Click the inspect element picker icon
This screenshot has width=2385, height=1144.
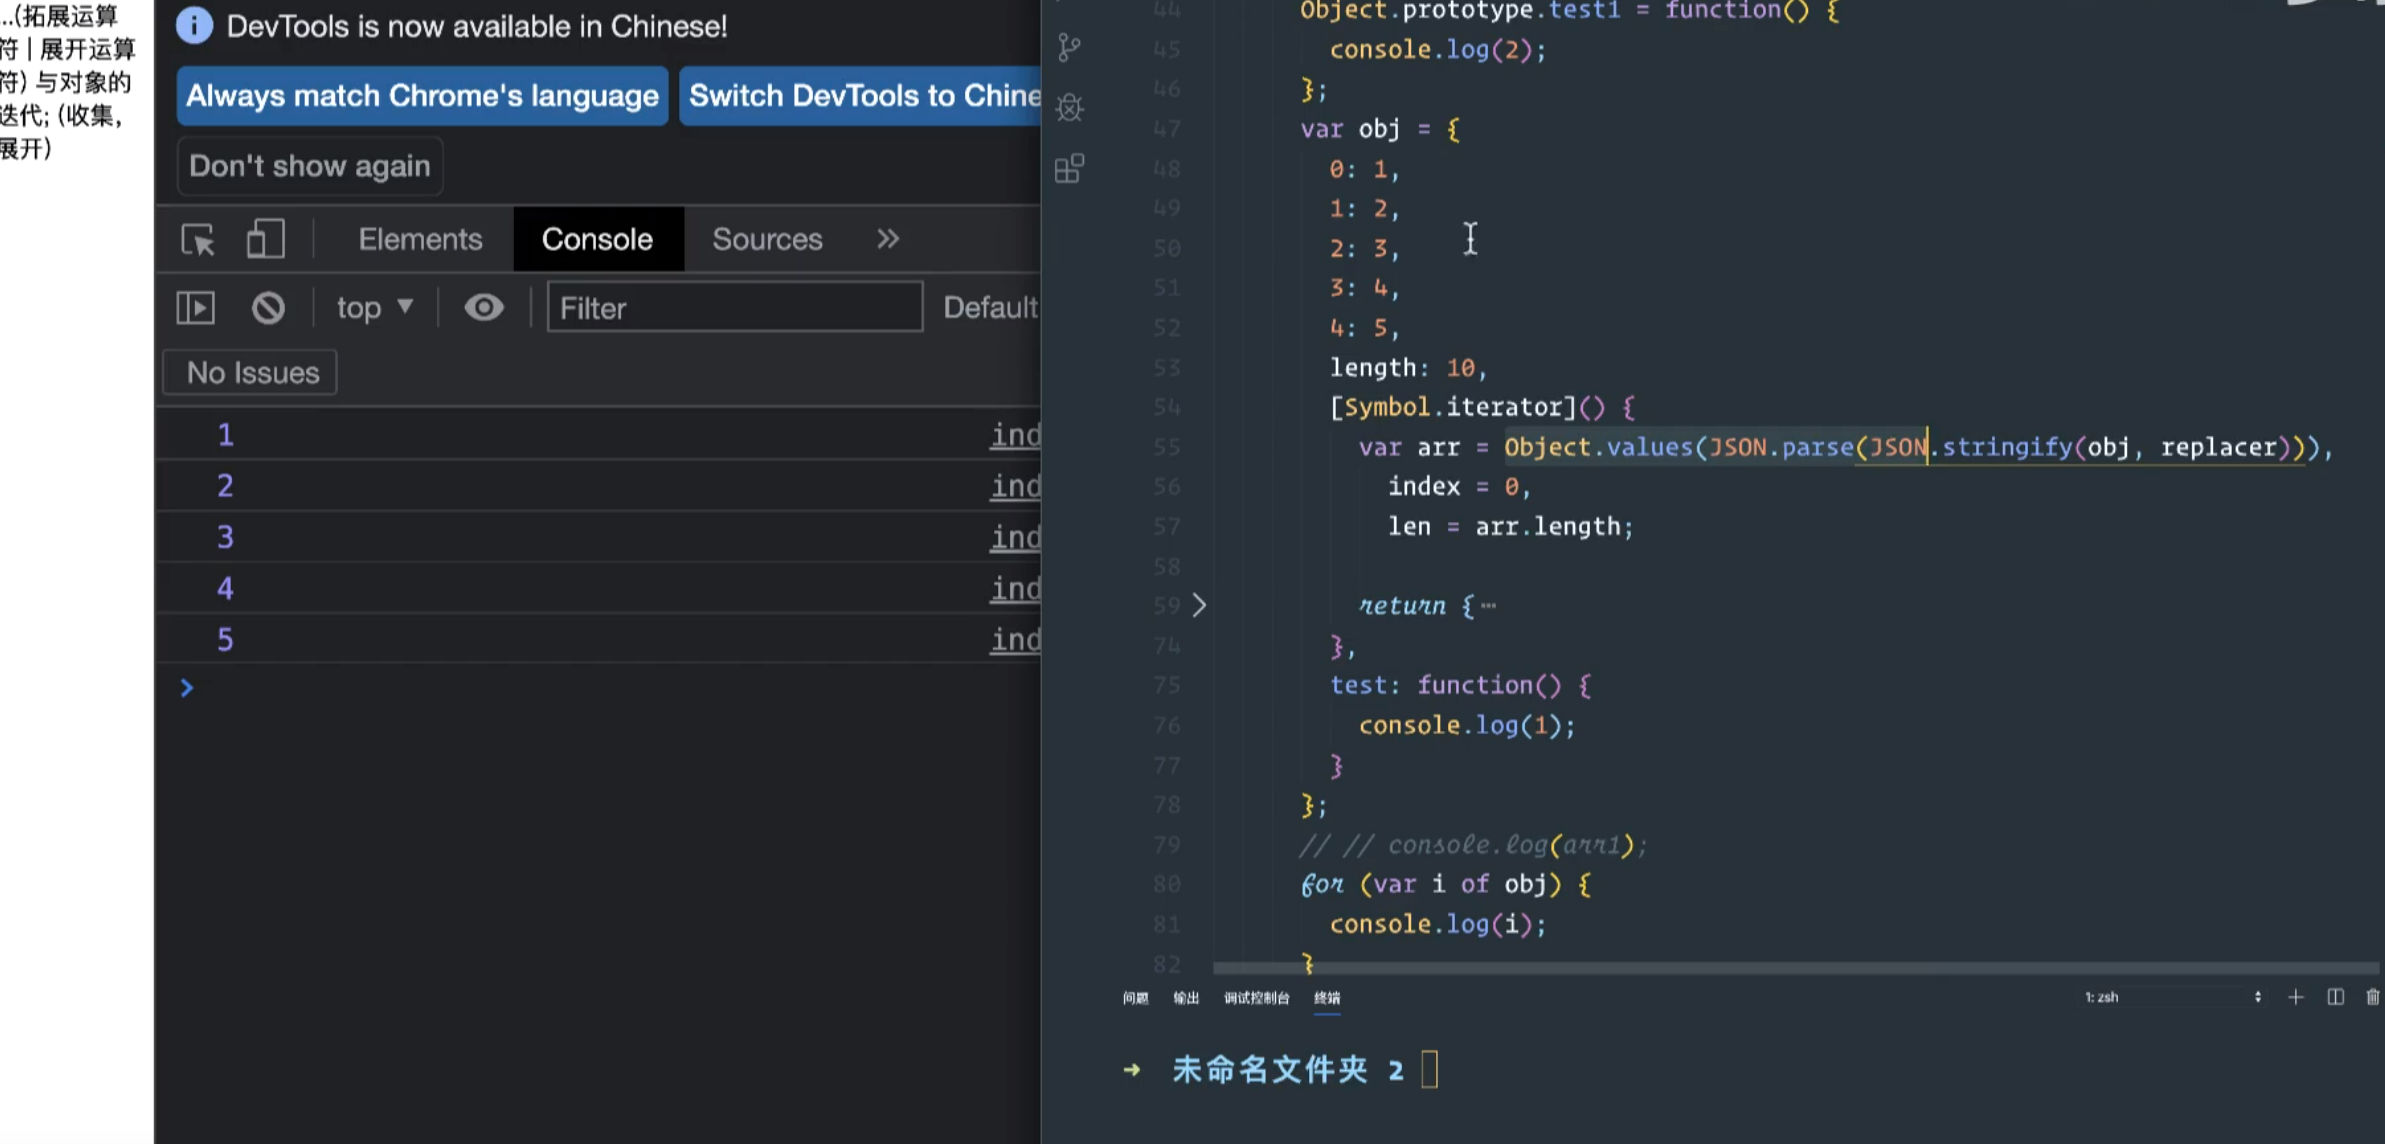(197, 240)
